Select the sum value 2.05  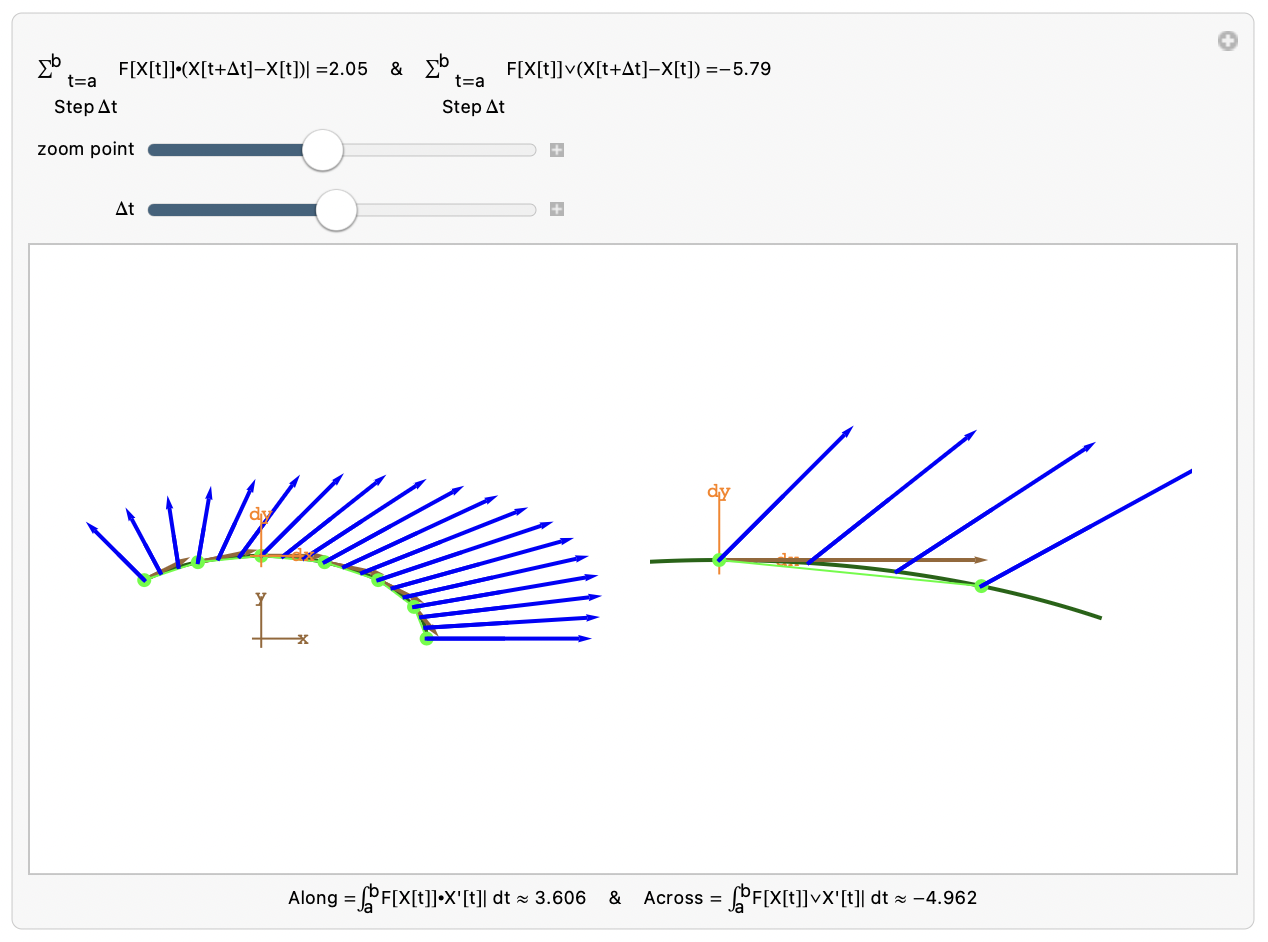pyautogui.click(x=349, y=69)
